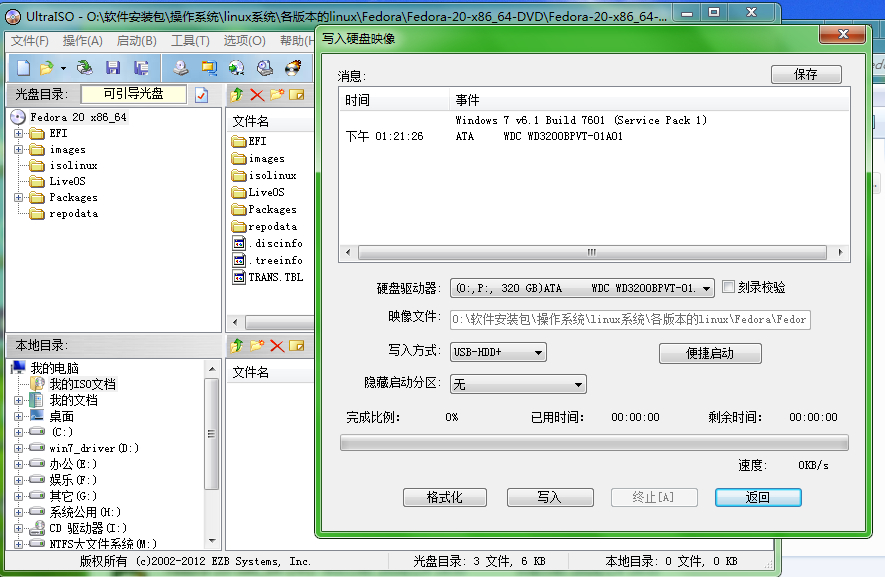The image size is (885, 577).
Task: Click the Convert image toolbar icon
Action: (x=236, y=68)
